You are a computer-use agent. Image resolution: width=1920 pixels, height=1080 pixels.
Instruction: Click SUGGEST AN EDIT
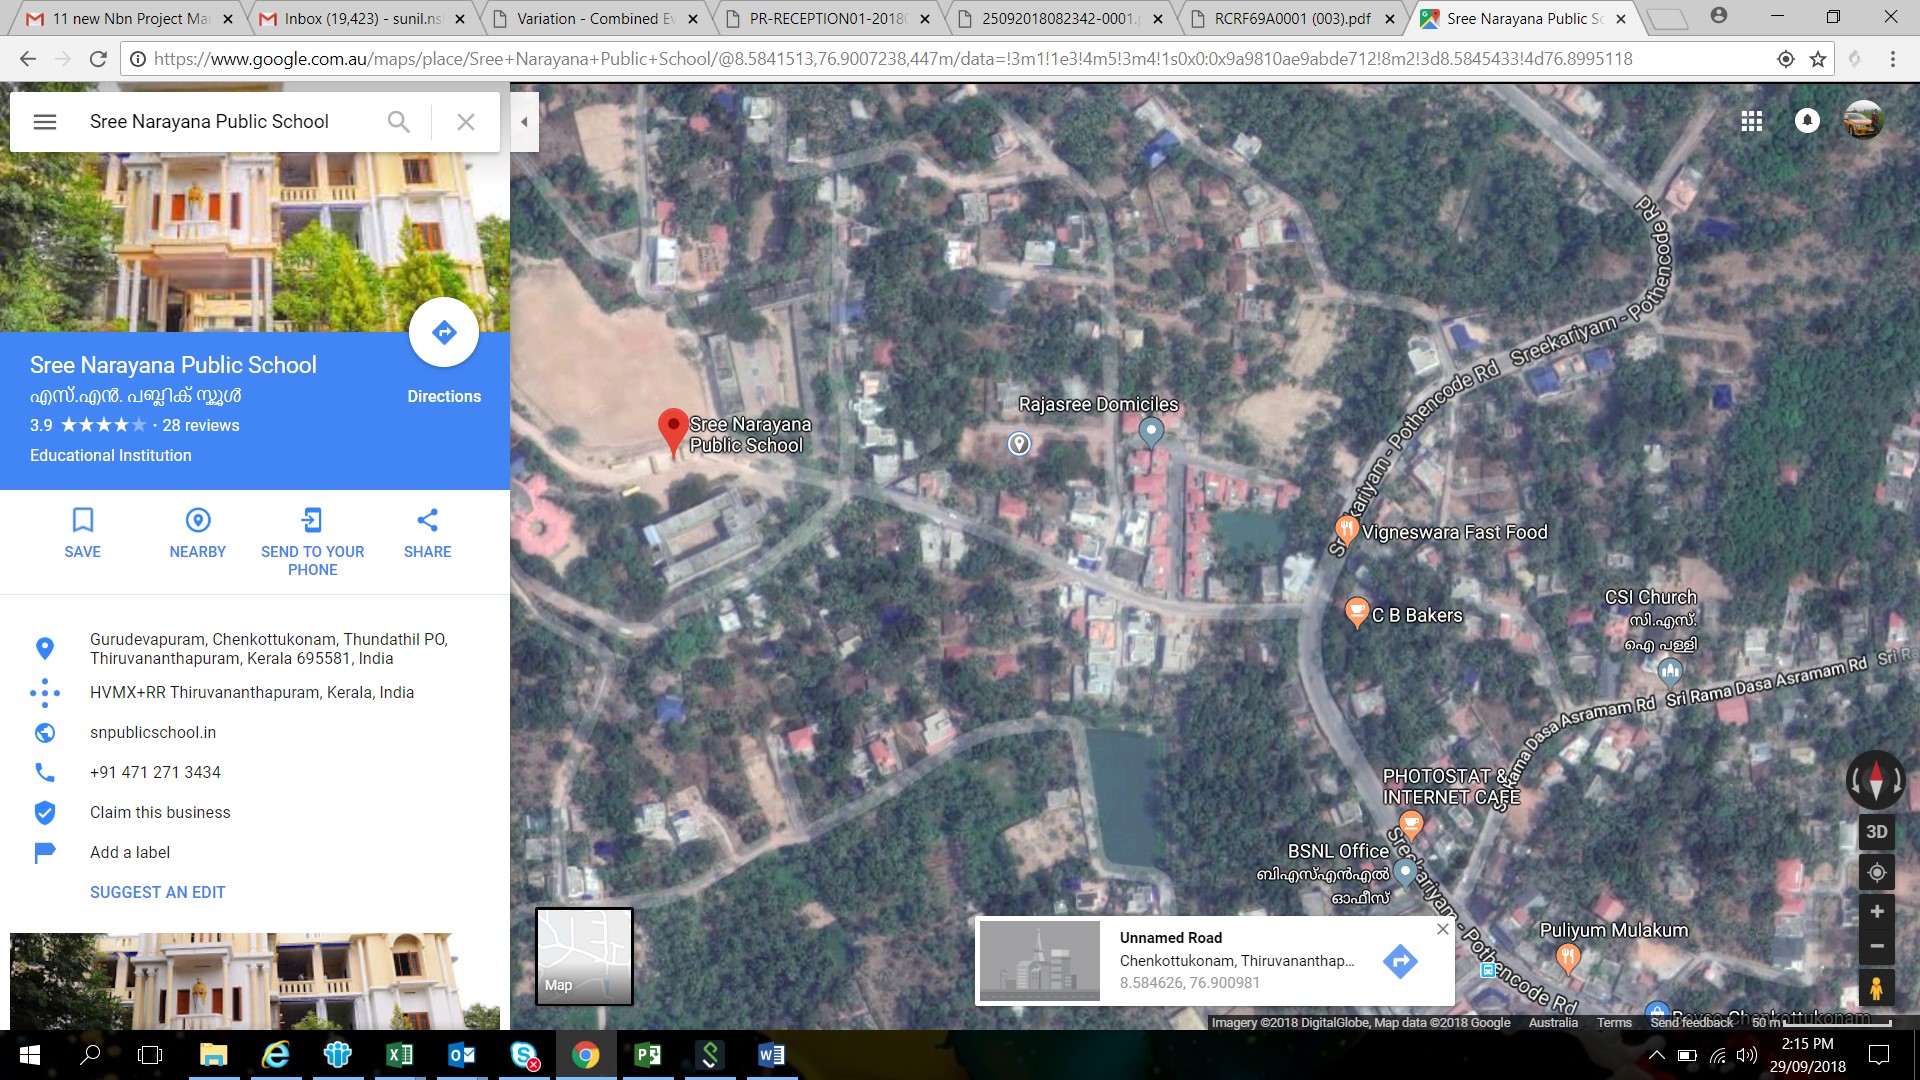157,893
